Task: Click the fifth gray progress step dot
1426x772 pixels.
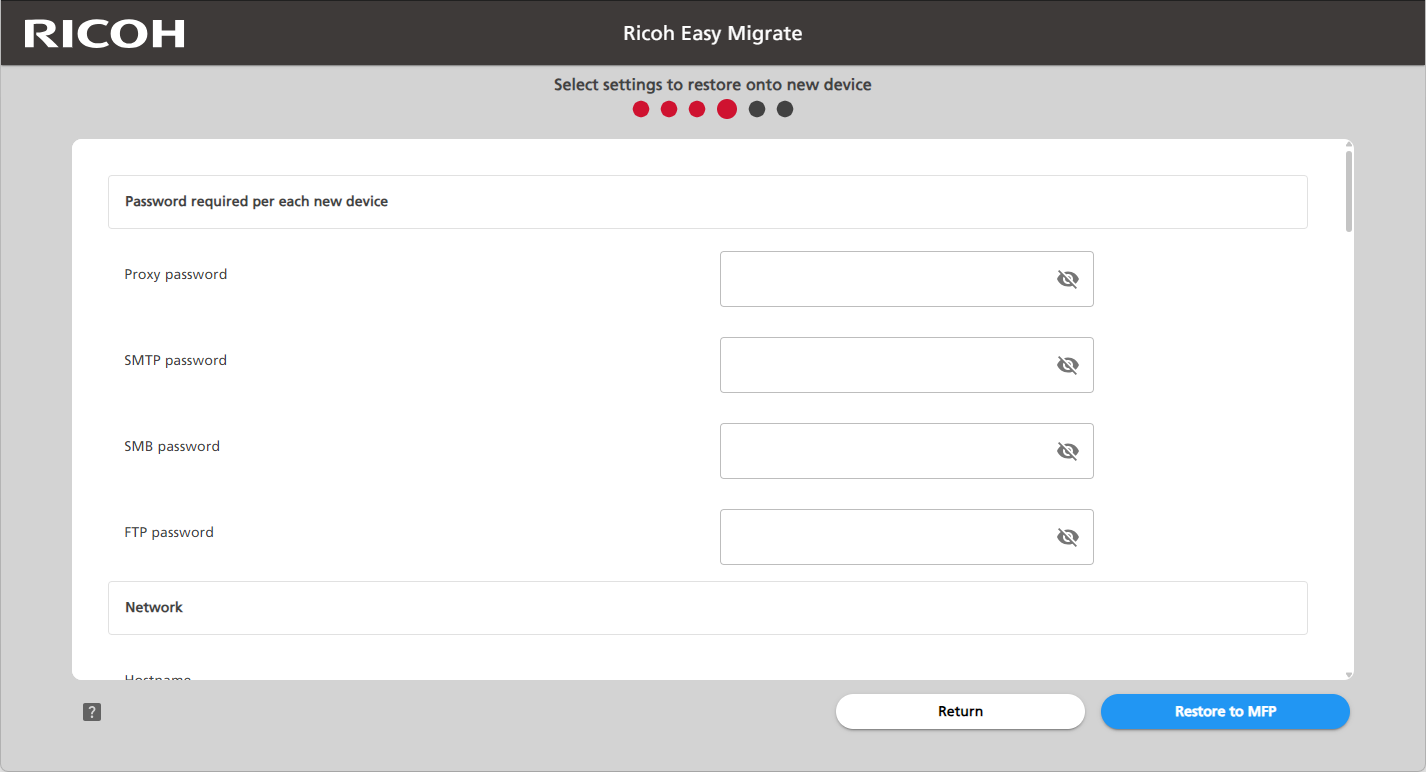Action: (x=757, y=109)
